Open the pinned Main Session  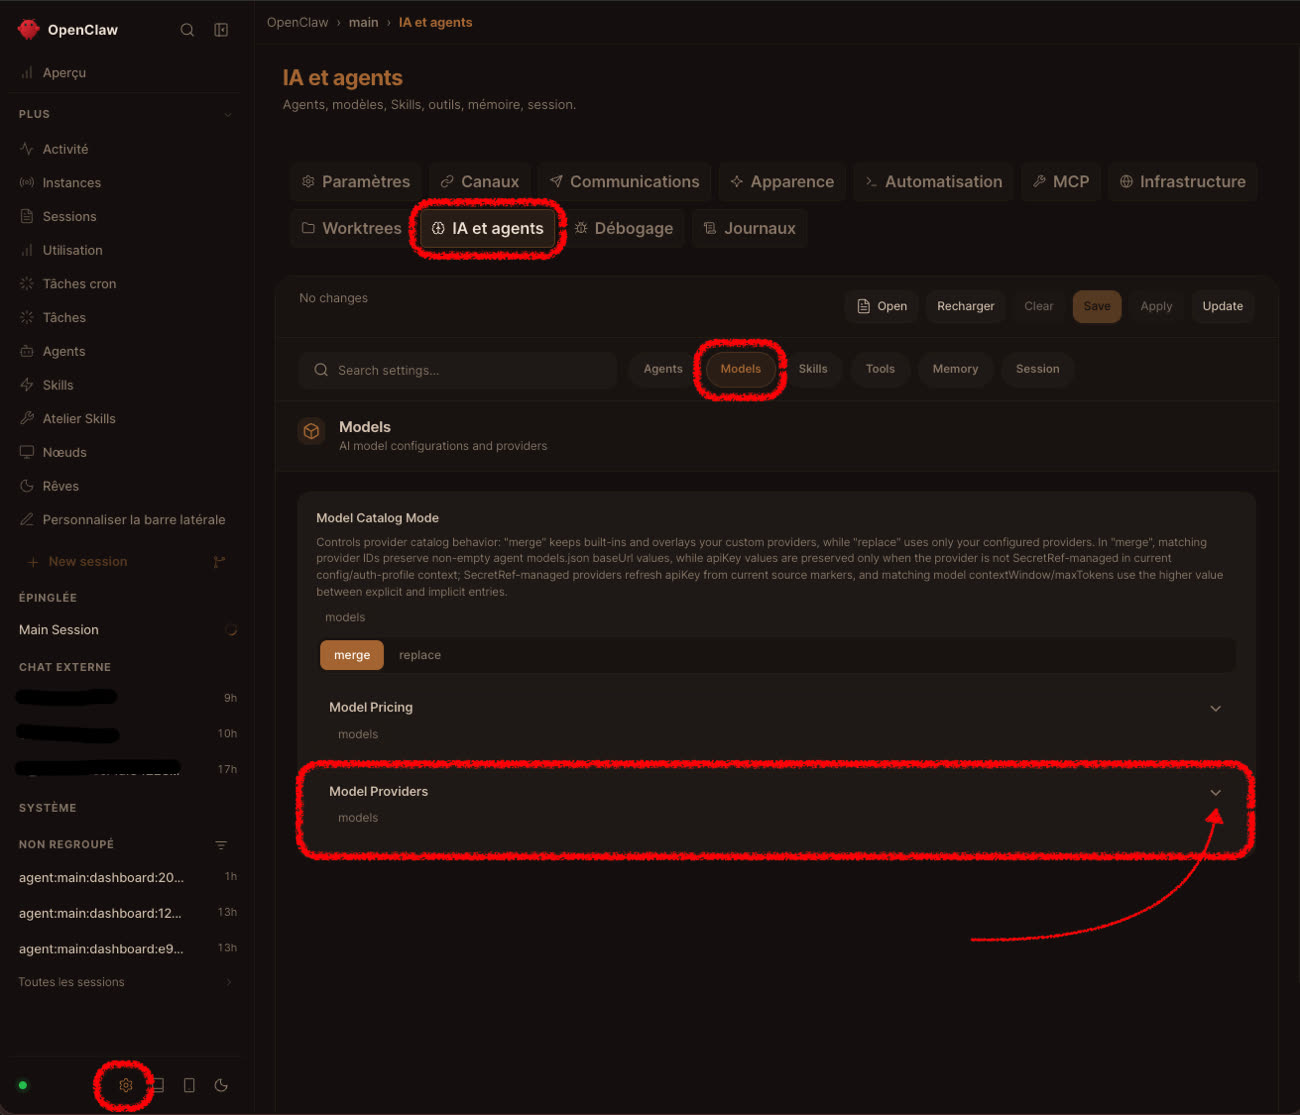[59, 630]
